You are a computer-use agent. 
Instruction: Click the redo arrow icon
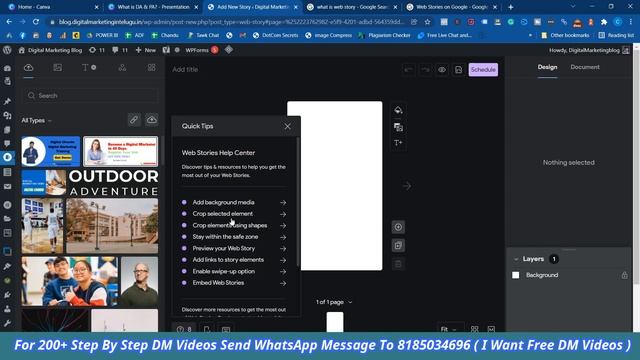[x=425, y=70]
